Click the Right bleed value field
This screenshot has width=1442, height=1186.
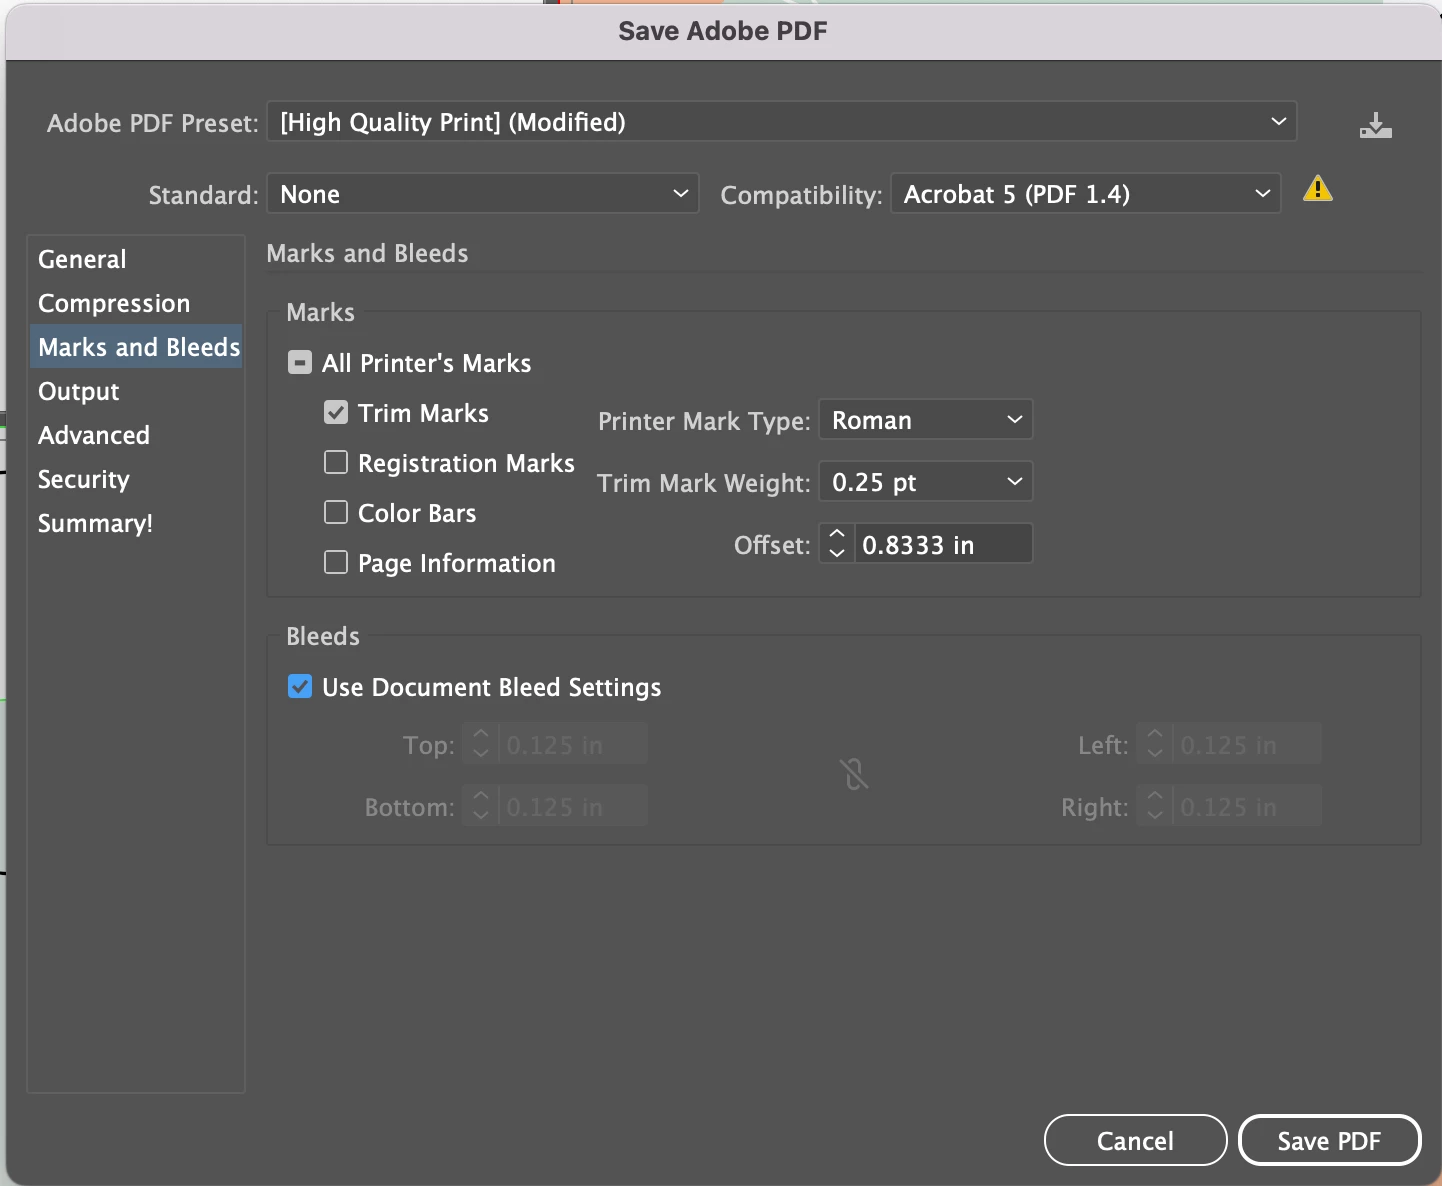pos(1247,807)
